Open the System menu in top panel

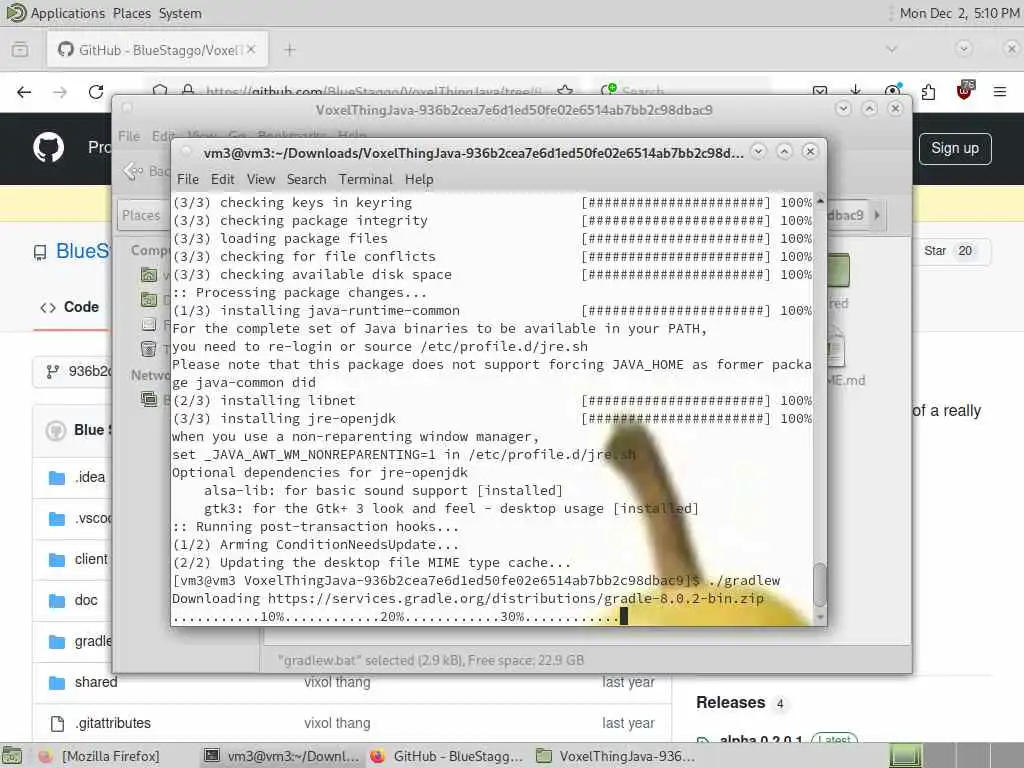pos(180,13)
